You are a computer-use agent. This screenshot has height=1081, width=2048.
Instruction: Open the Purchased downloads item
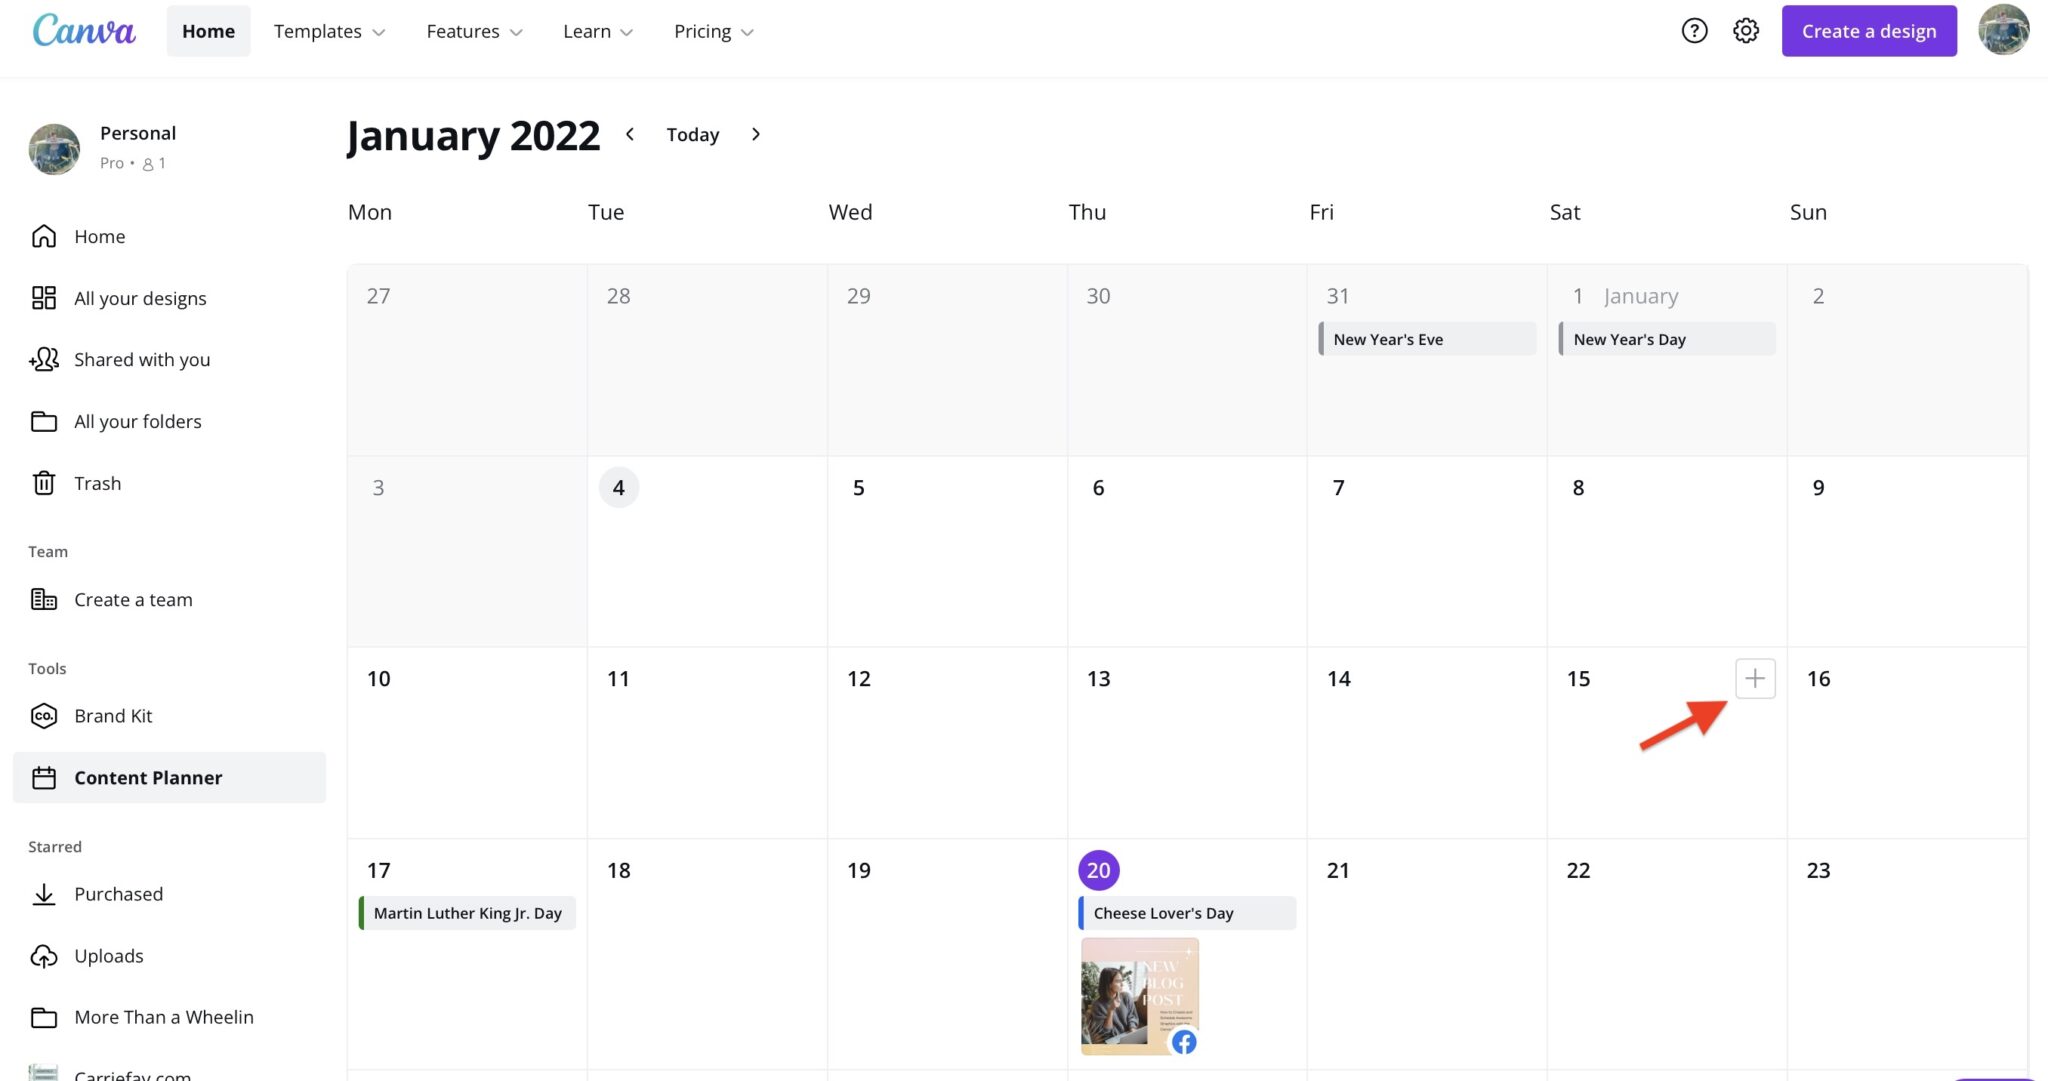(118, 894)
